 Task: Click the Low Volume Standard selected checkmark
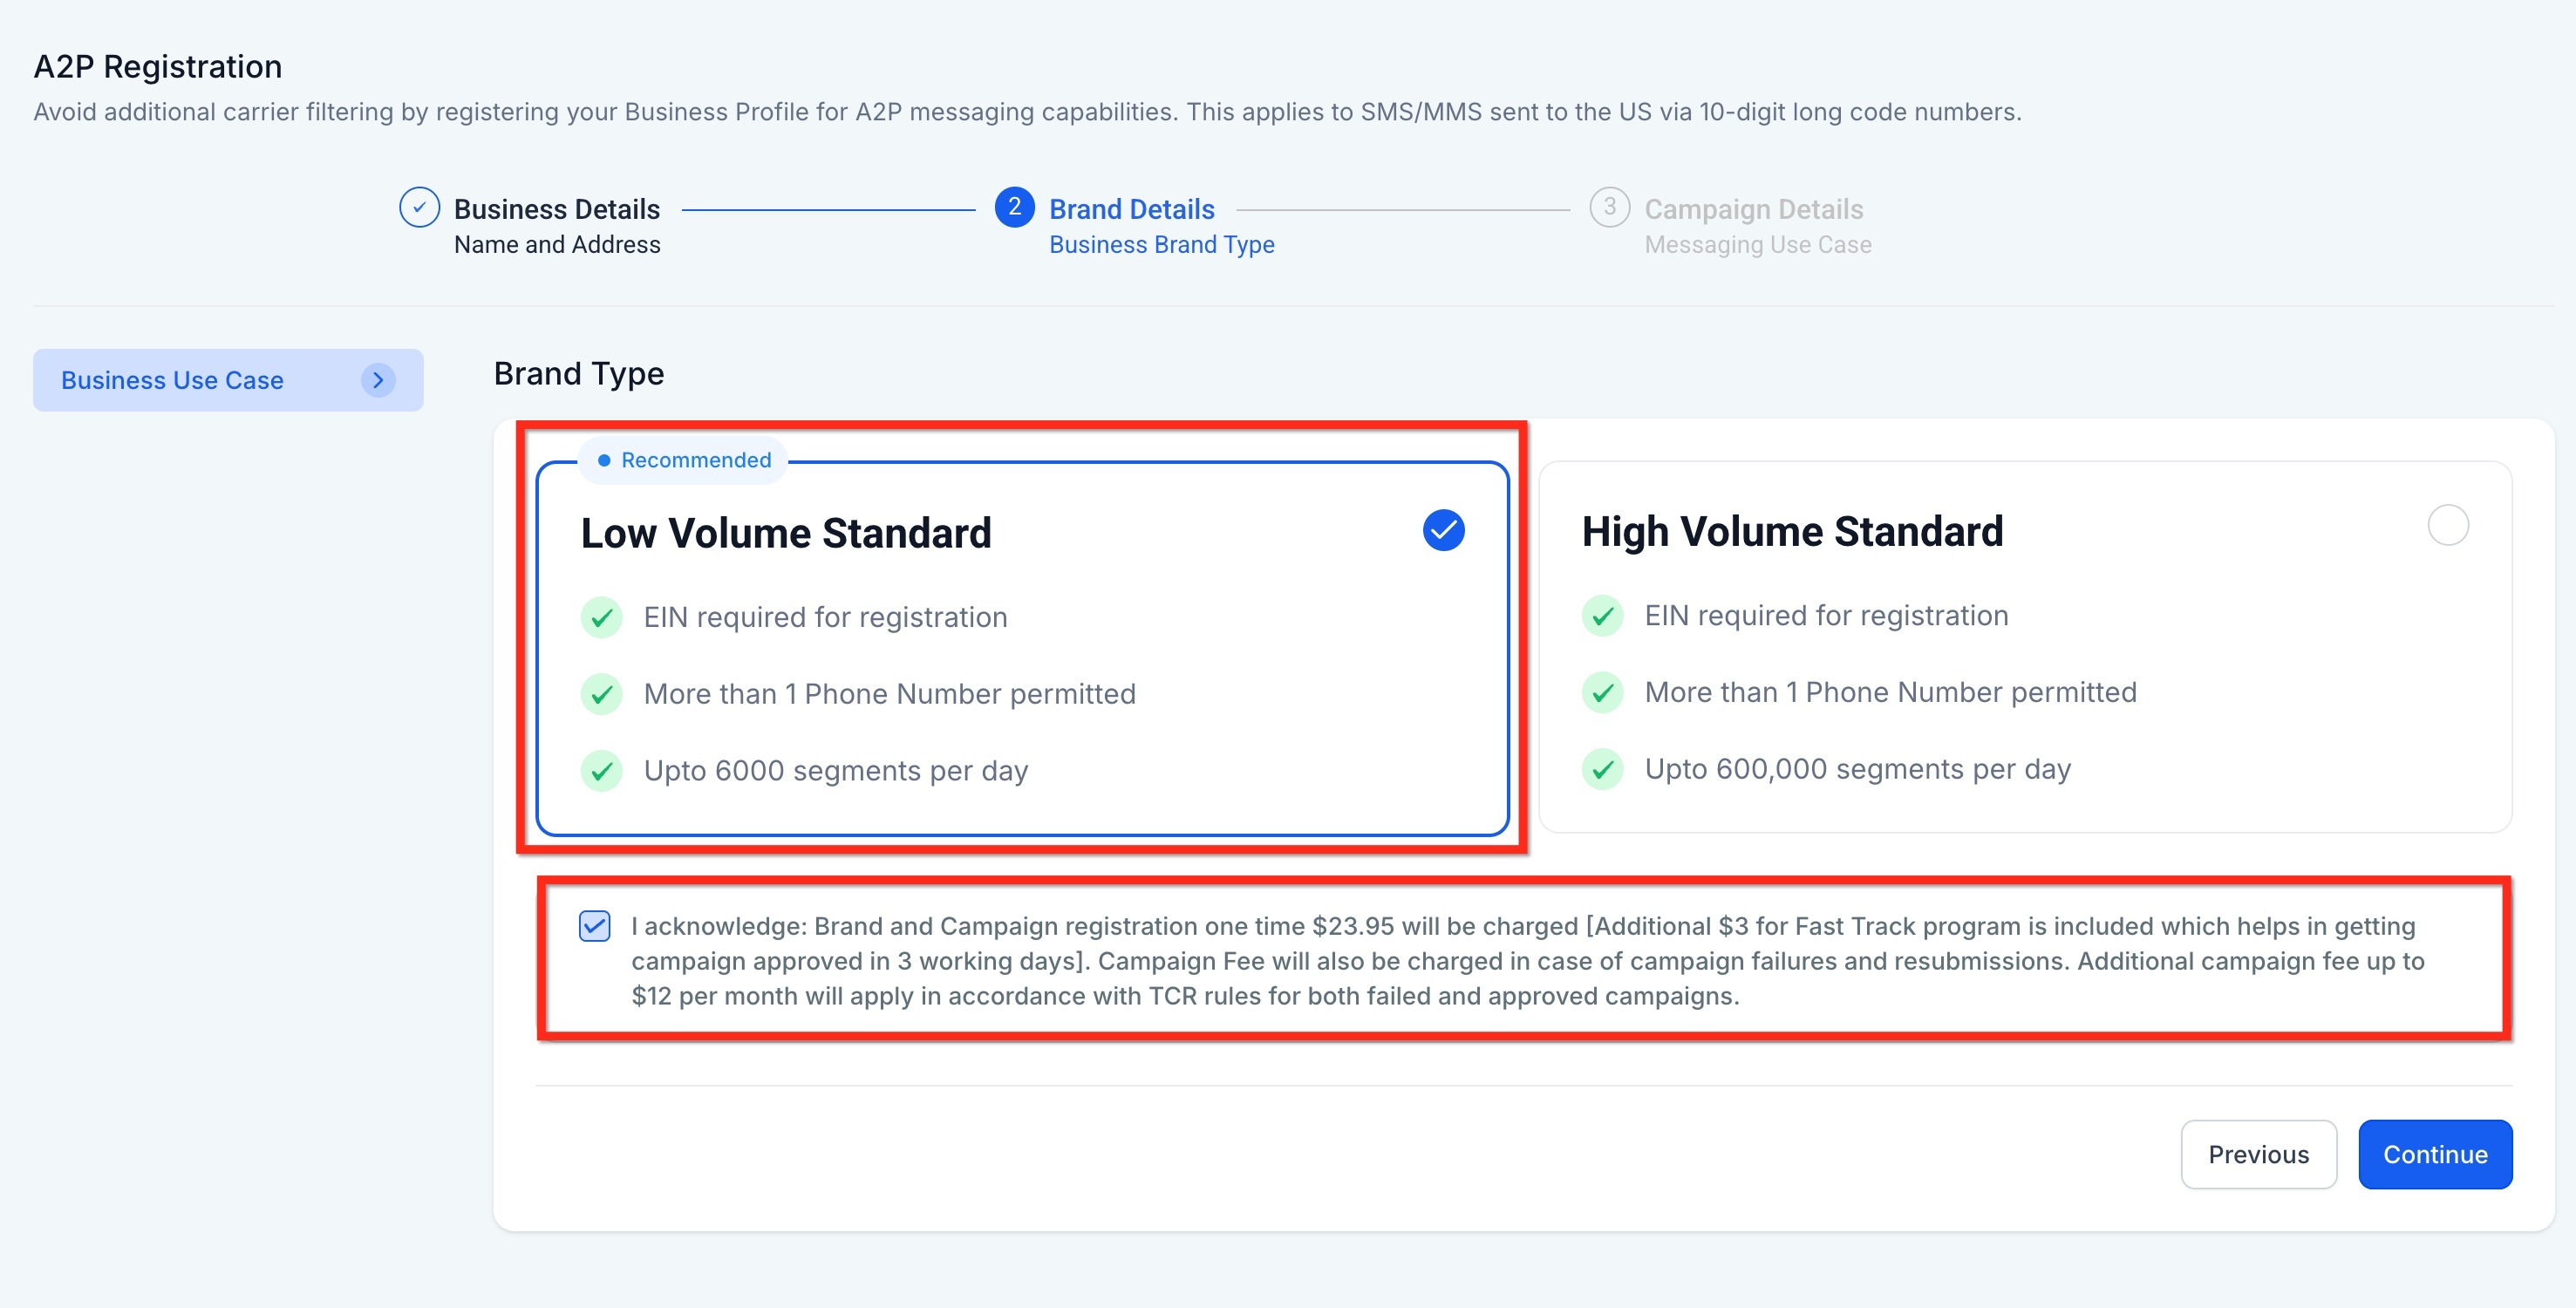pyautogui.click(x=1443, y=530)
